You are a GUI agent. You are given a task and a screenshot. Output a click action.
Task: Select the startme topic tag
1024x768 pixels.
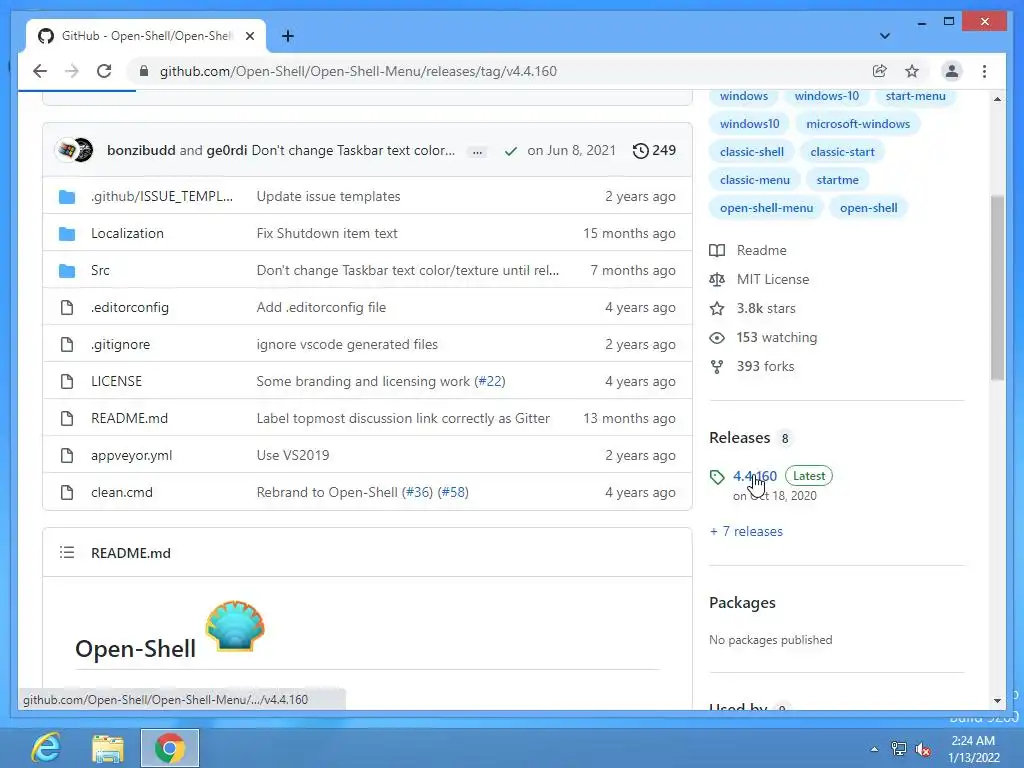(x=837, y=180)
